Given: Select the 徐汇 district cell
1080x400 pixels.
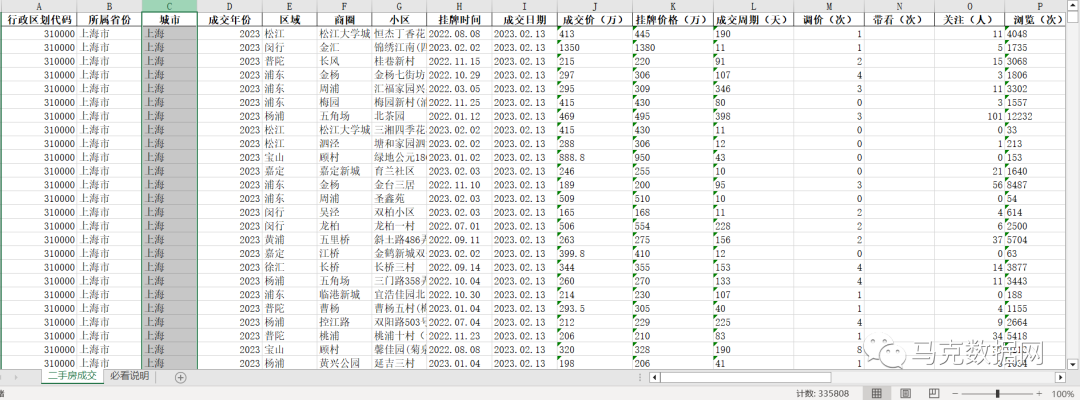Looking at the screenshot, I should 290,267.
